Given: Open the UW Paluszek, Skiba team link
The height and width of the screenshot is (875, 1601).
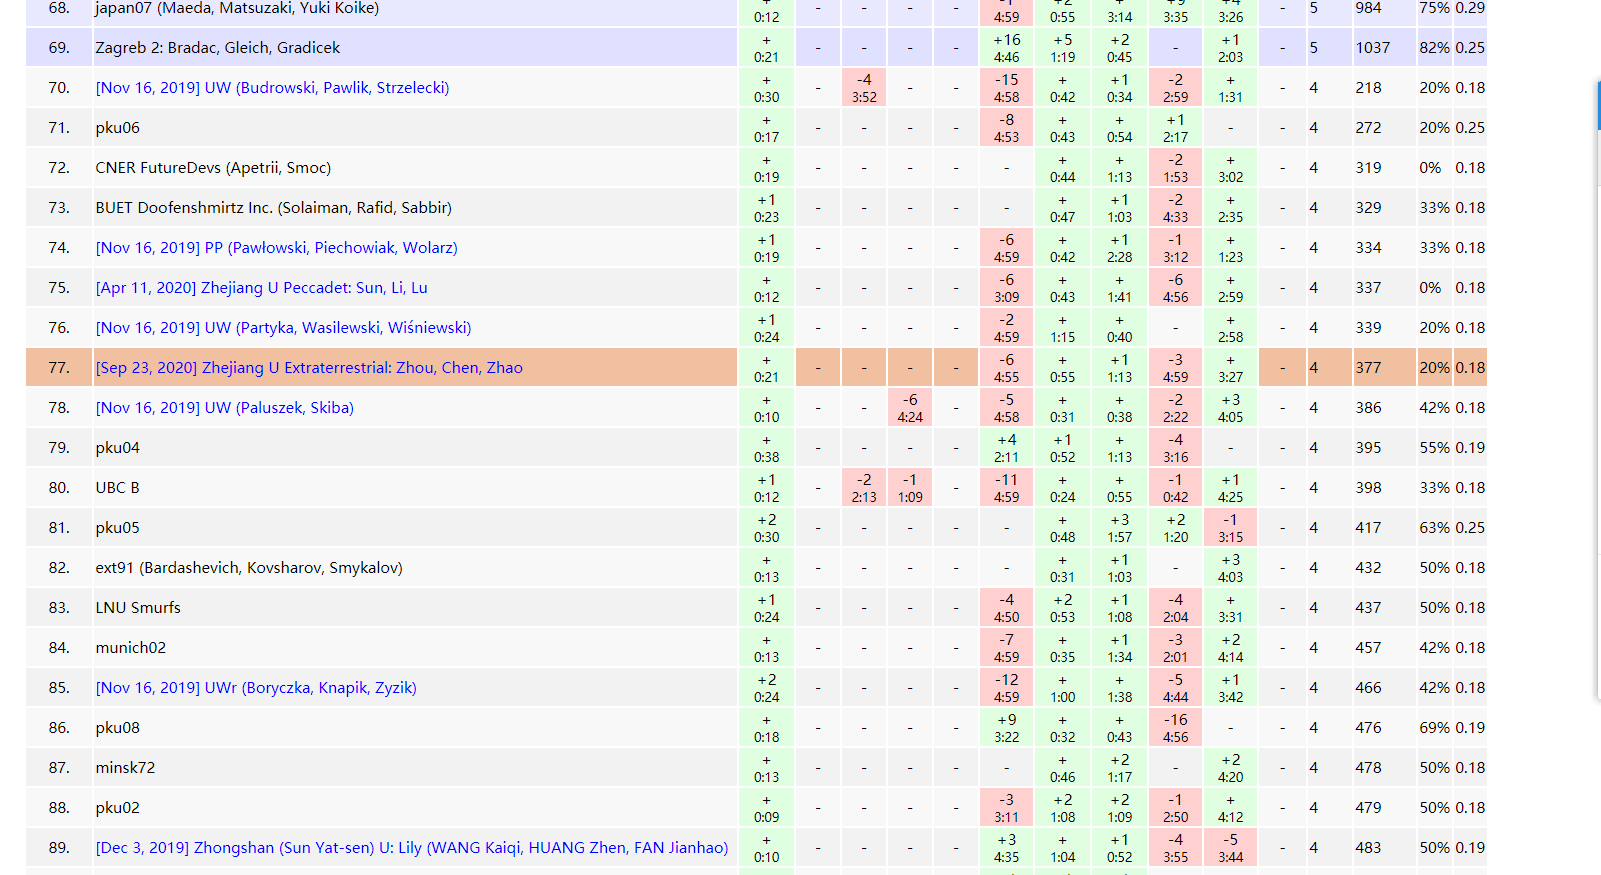Looking at the screenshot, I should pos(224,408).
